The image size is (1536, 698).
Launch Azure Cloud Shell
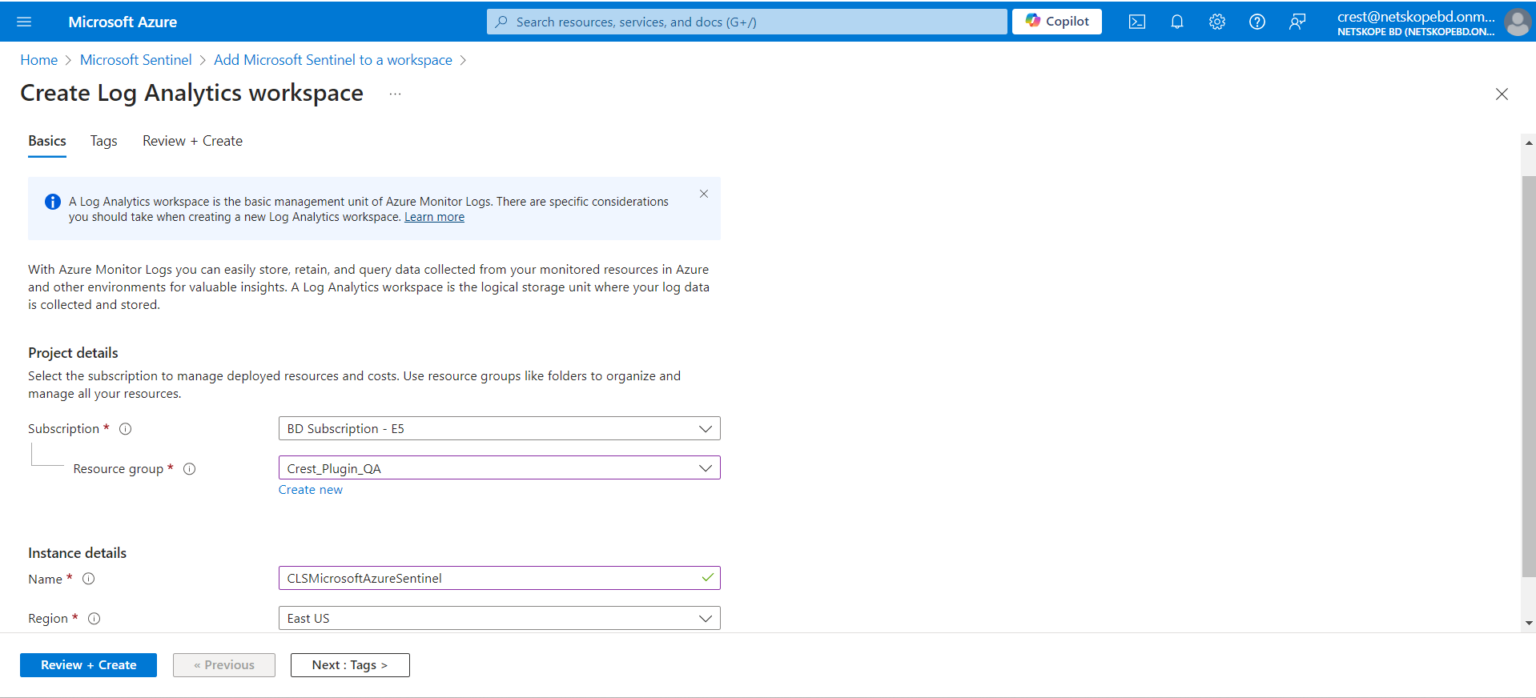[x=1136, y=20]
